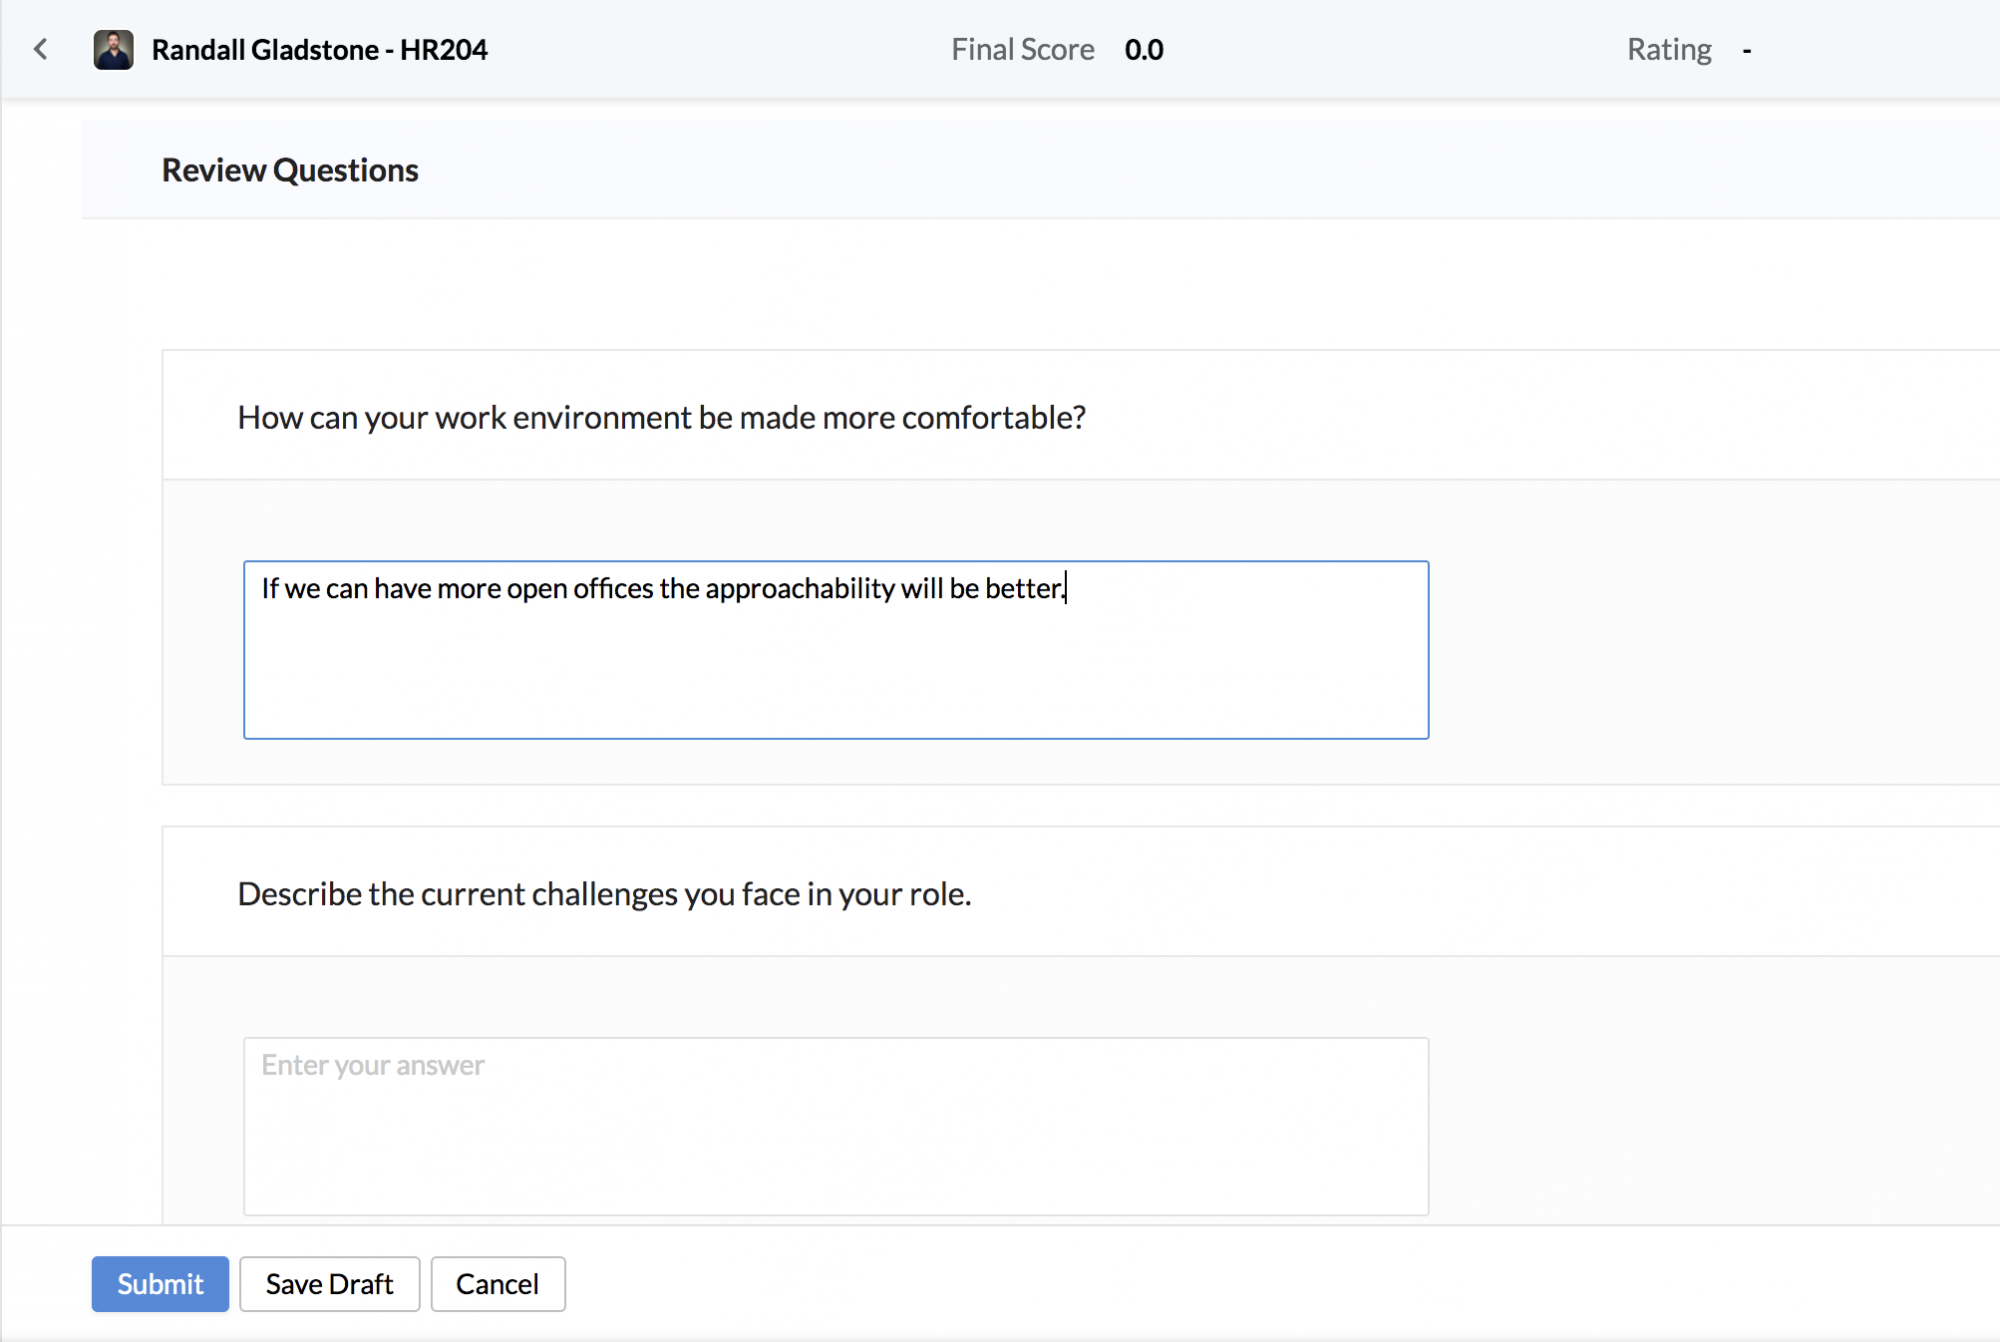2000x1342 pixels.
Task: Cancel the review form
Action: pos(497,1283)
